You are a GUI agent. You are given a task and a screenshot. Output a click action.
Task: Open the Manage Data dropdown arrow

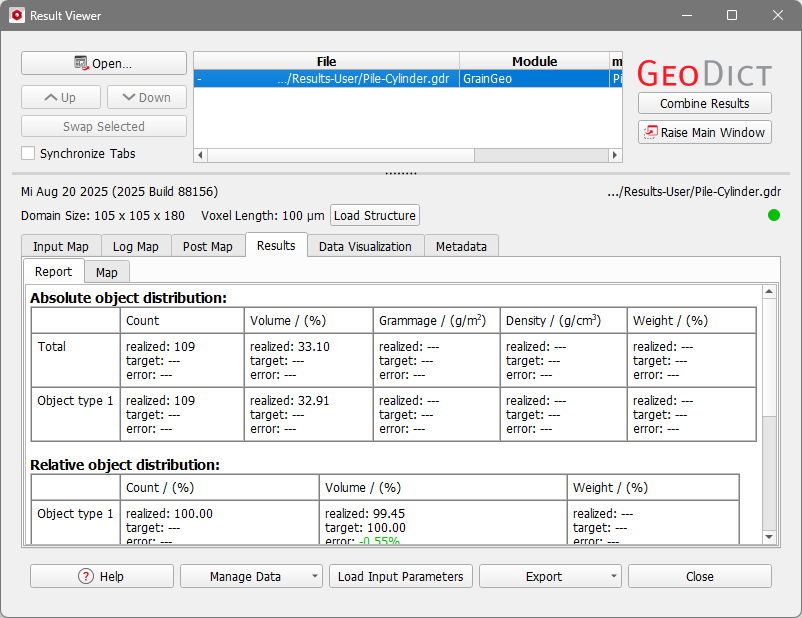pyautogui.click(x=315, y=576)
